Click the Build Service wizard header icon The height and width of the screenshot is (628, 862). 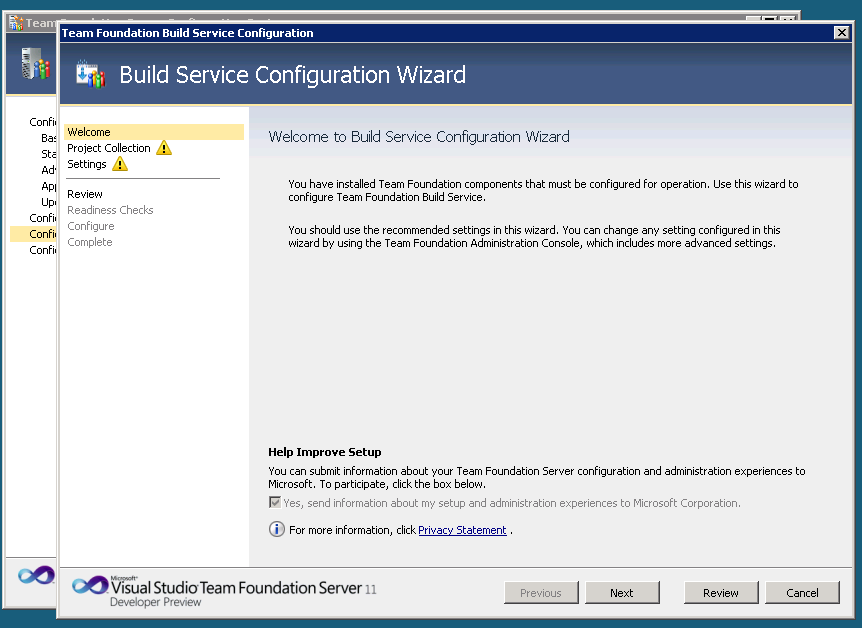click(x=90, y=75)
